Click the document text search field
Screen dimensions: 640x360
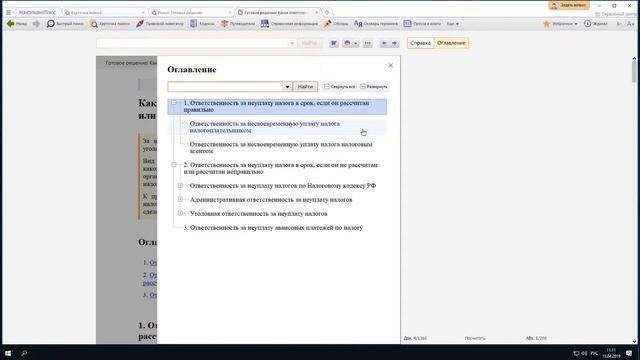[192, 43]
